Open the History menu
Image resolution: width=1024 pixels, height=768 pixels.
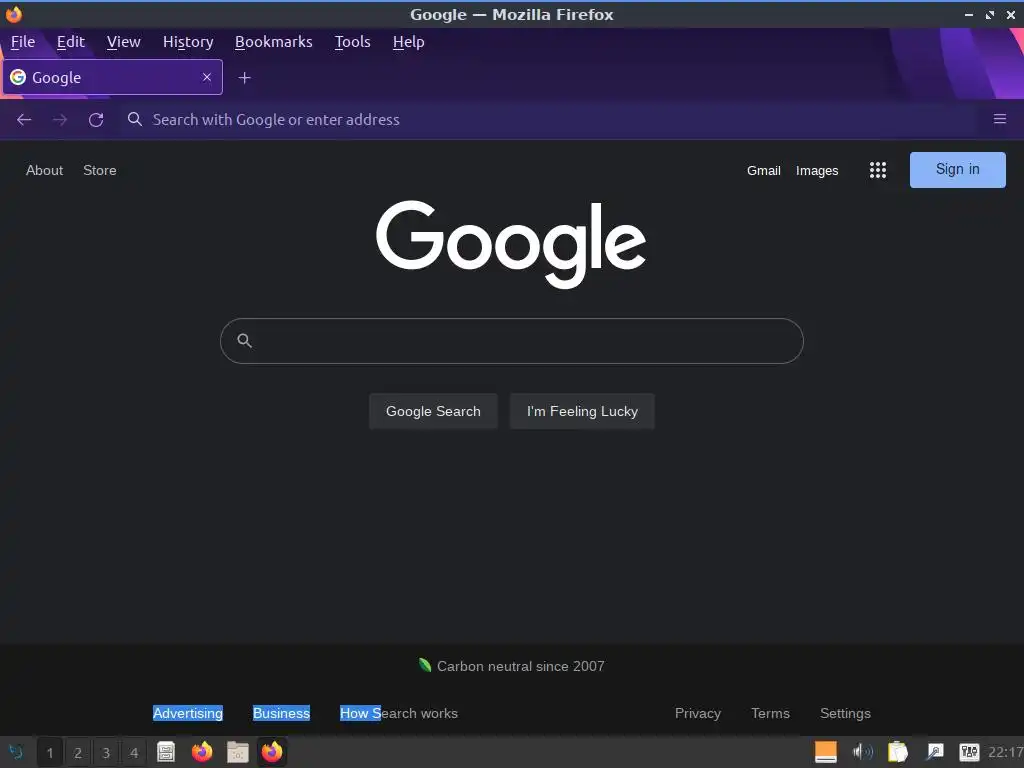pos(188,42)
